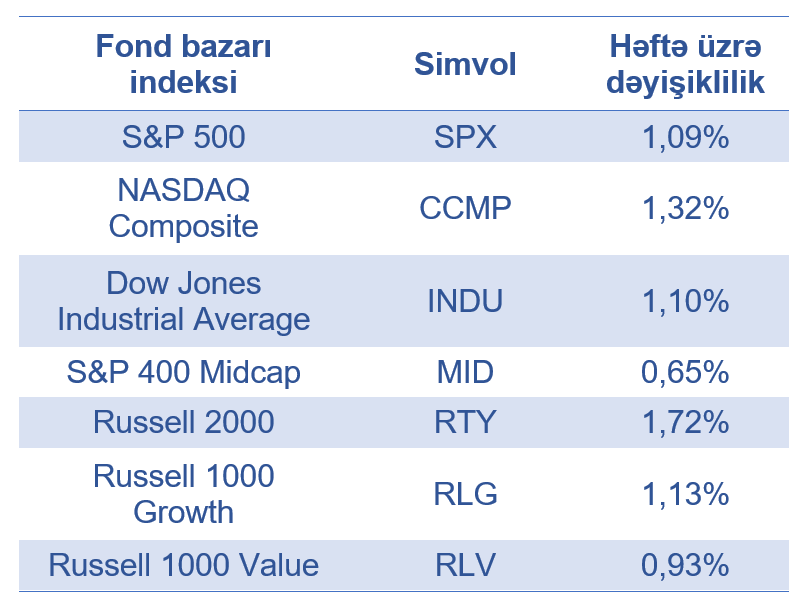Screen dimensions: 796x597
Task: Click the Russell 2000 index cell
Action: point(183,422)
